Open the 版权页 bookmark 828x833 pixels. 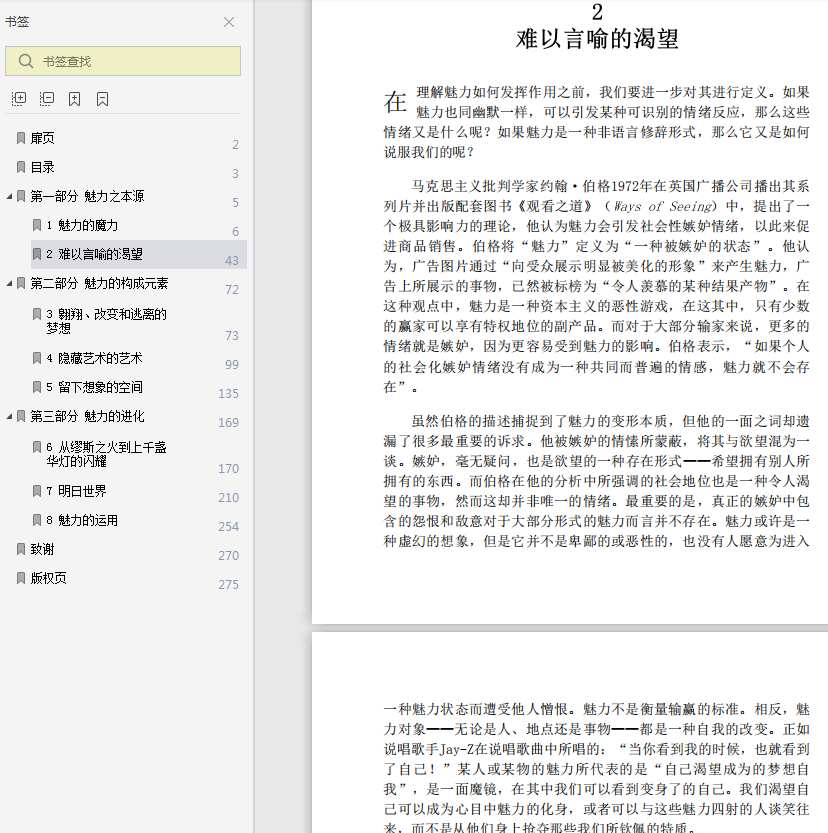[x=48, y=578]
